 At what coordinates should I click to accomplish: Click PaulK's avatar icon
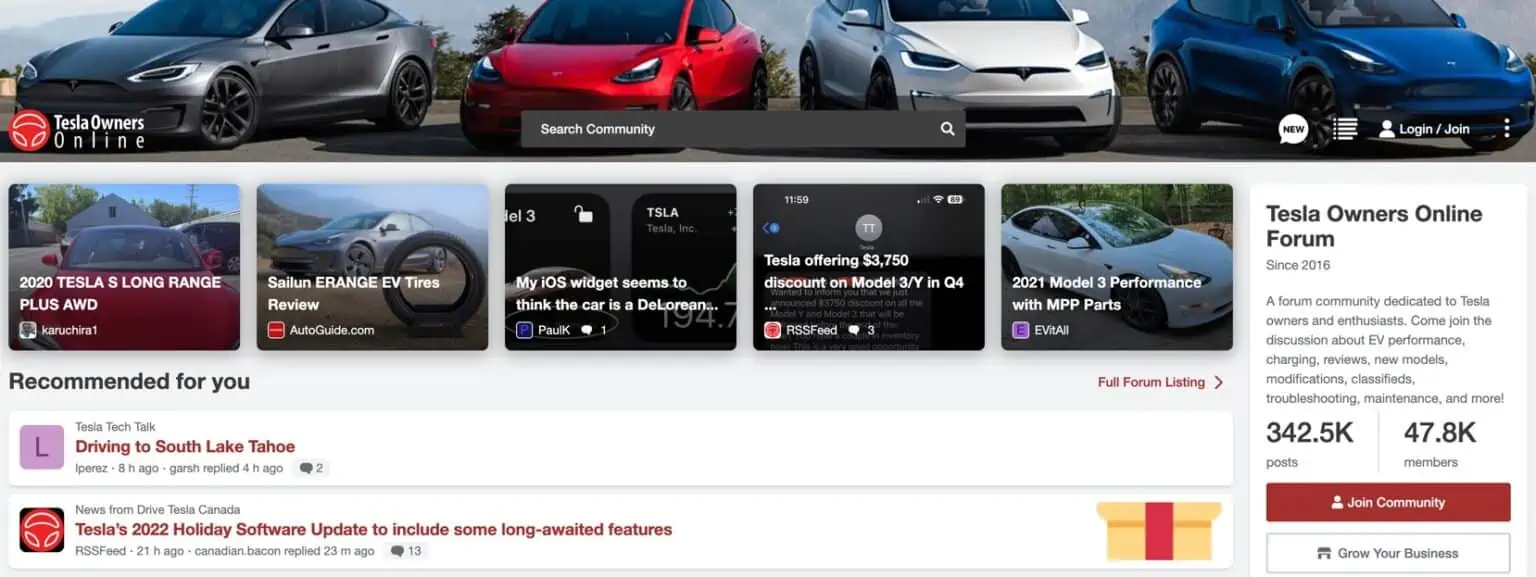(523, 329)
